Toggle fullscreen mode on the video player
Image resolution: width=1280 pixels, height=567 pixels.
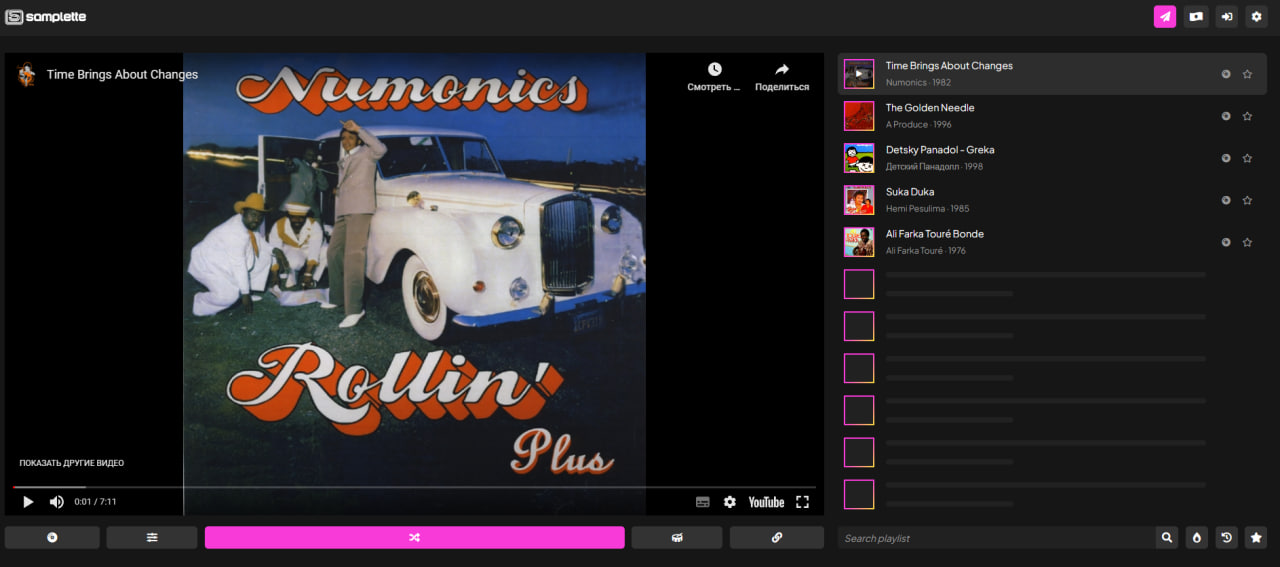tap(802, 502)
